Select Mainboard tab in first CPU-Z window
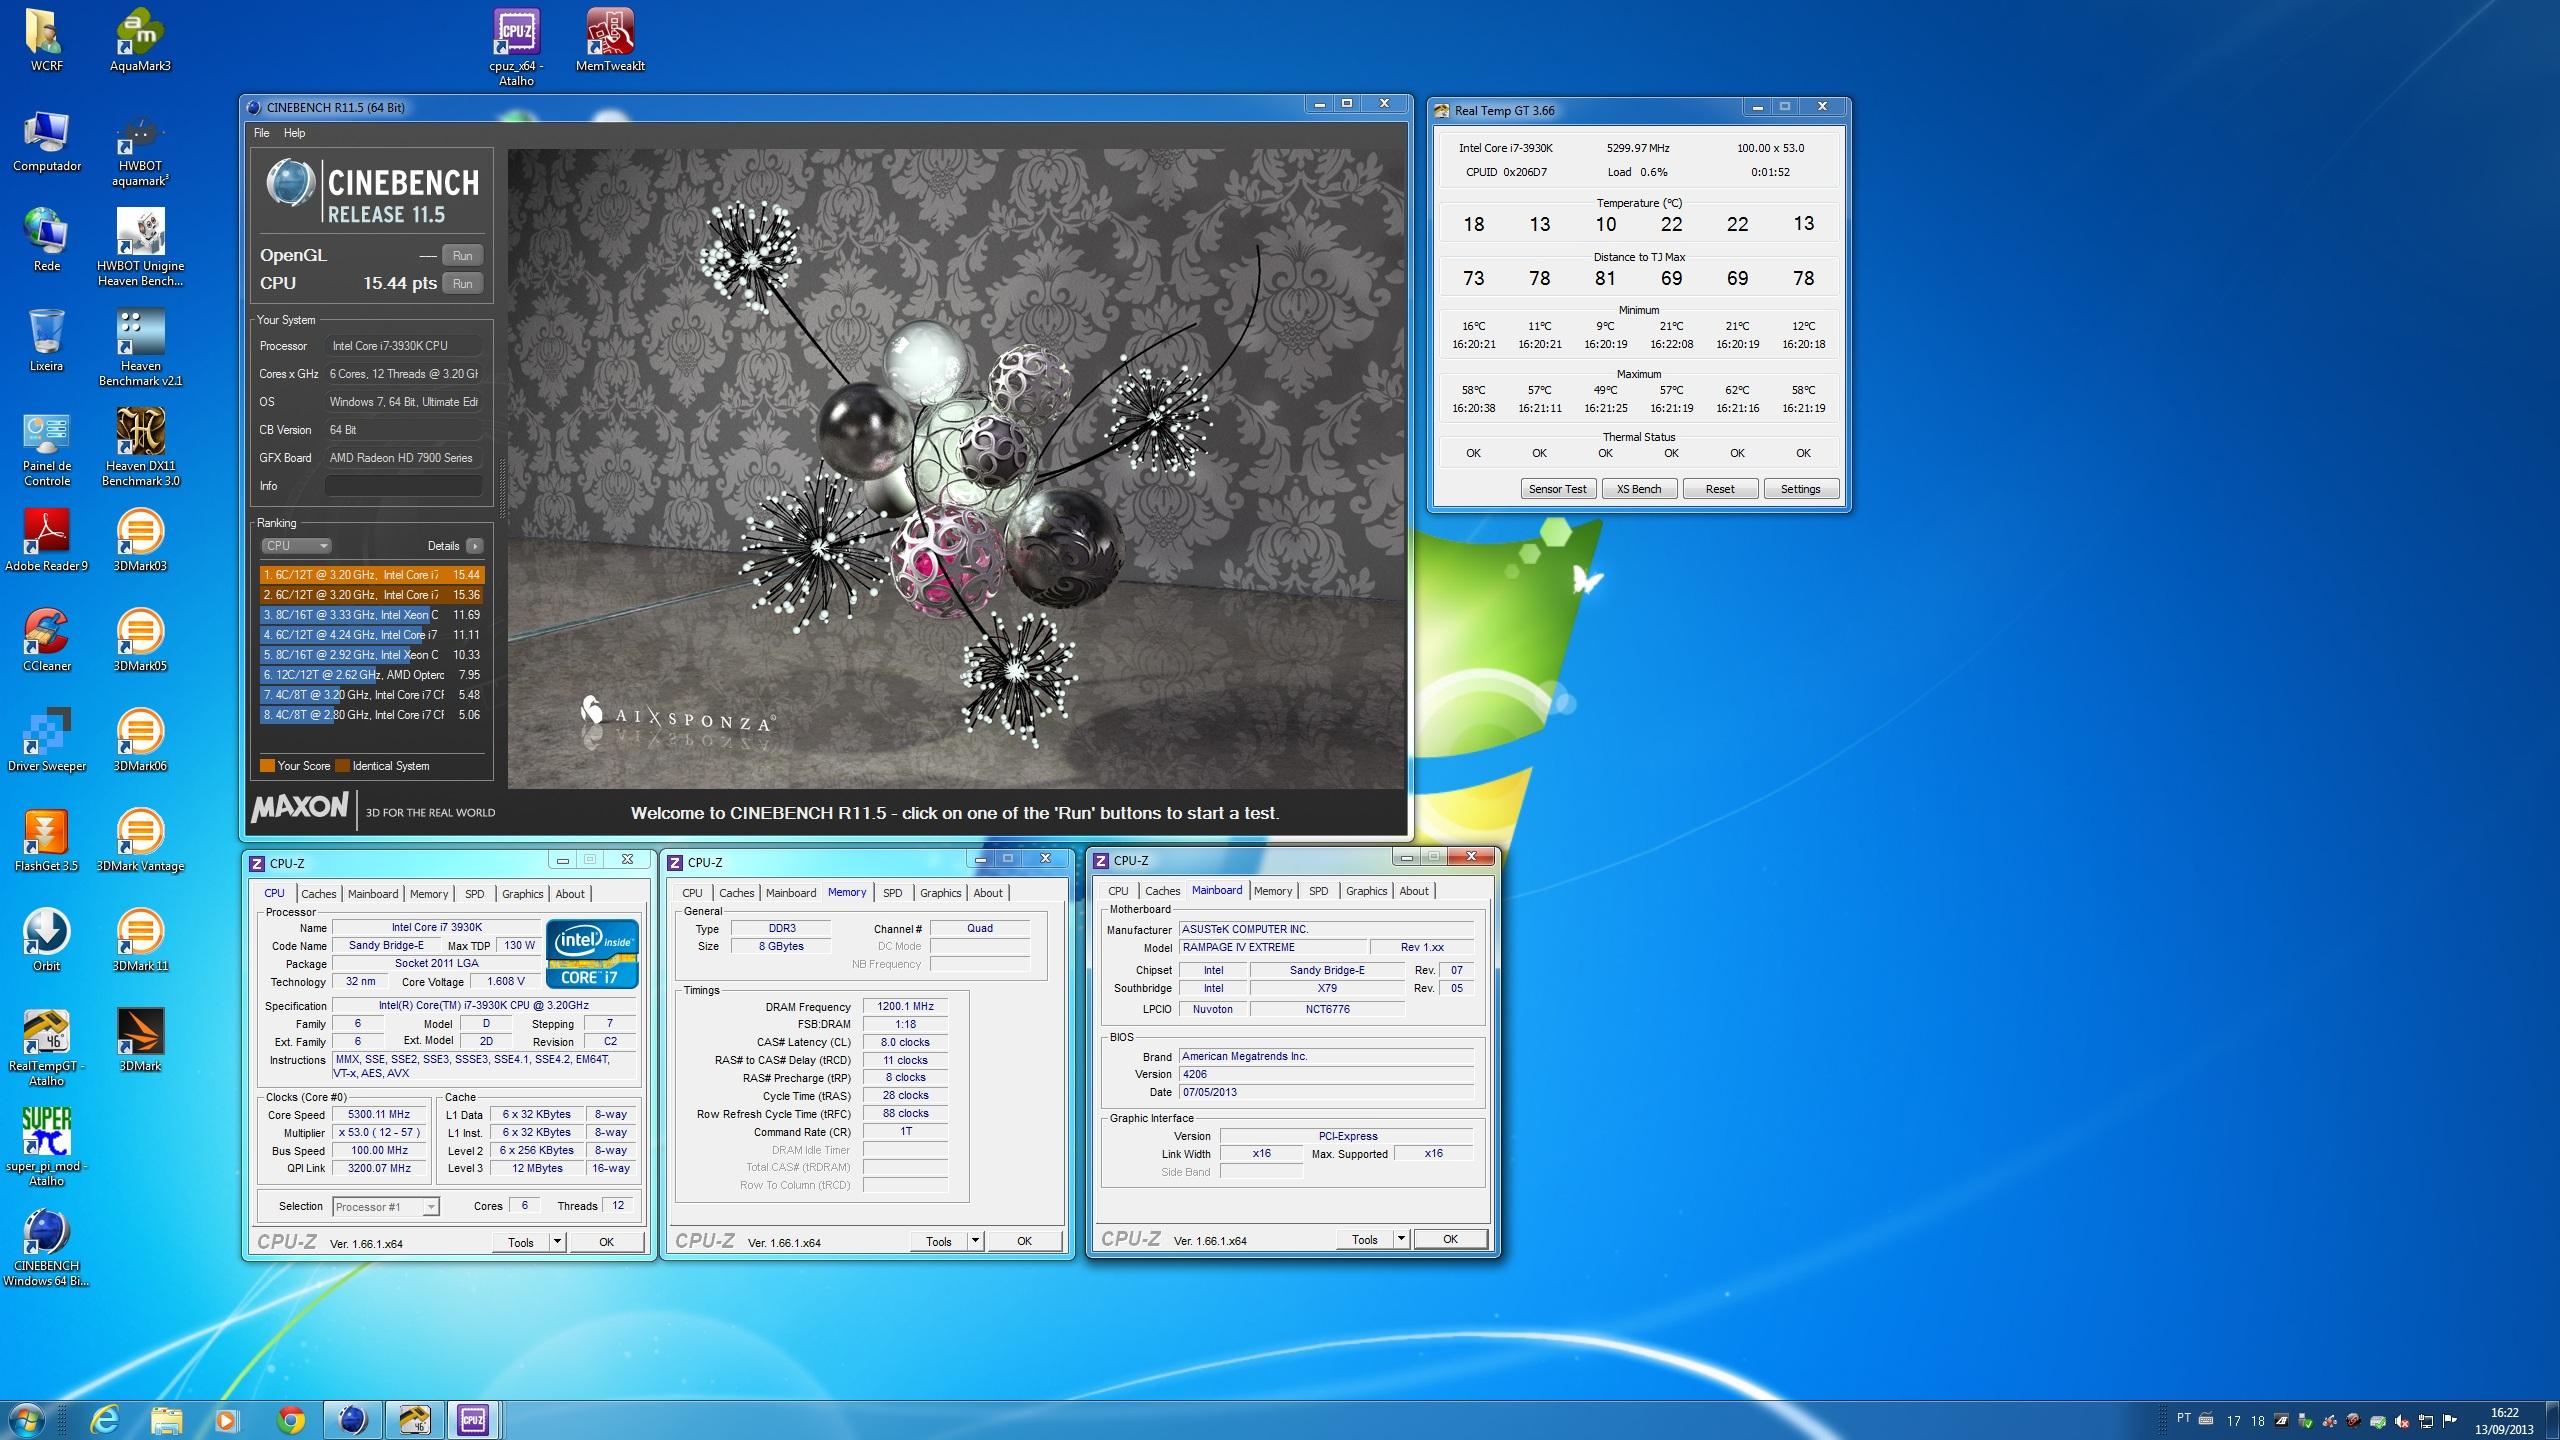 [372, 894]
